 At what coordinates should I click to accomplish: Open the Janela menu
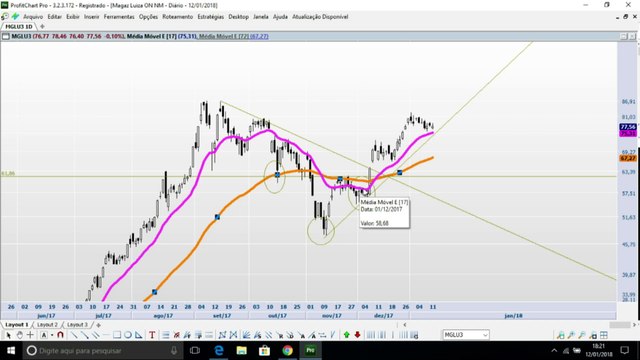[x=260, y=17]
